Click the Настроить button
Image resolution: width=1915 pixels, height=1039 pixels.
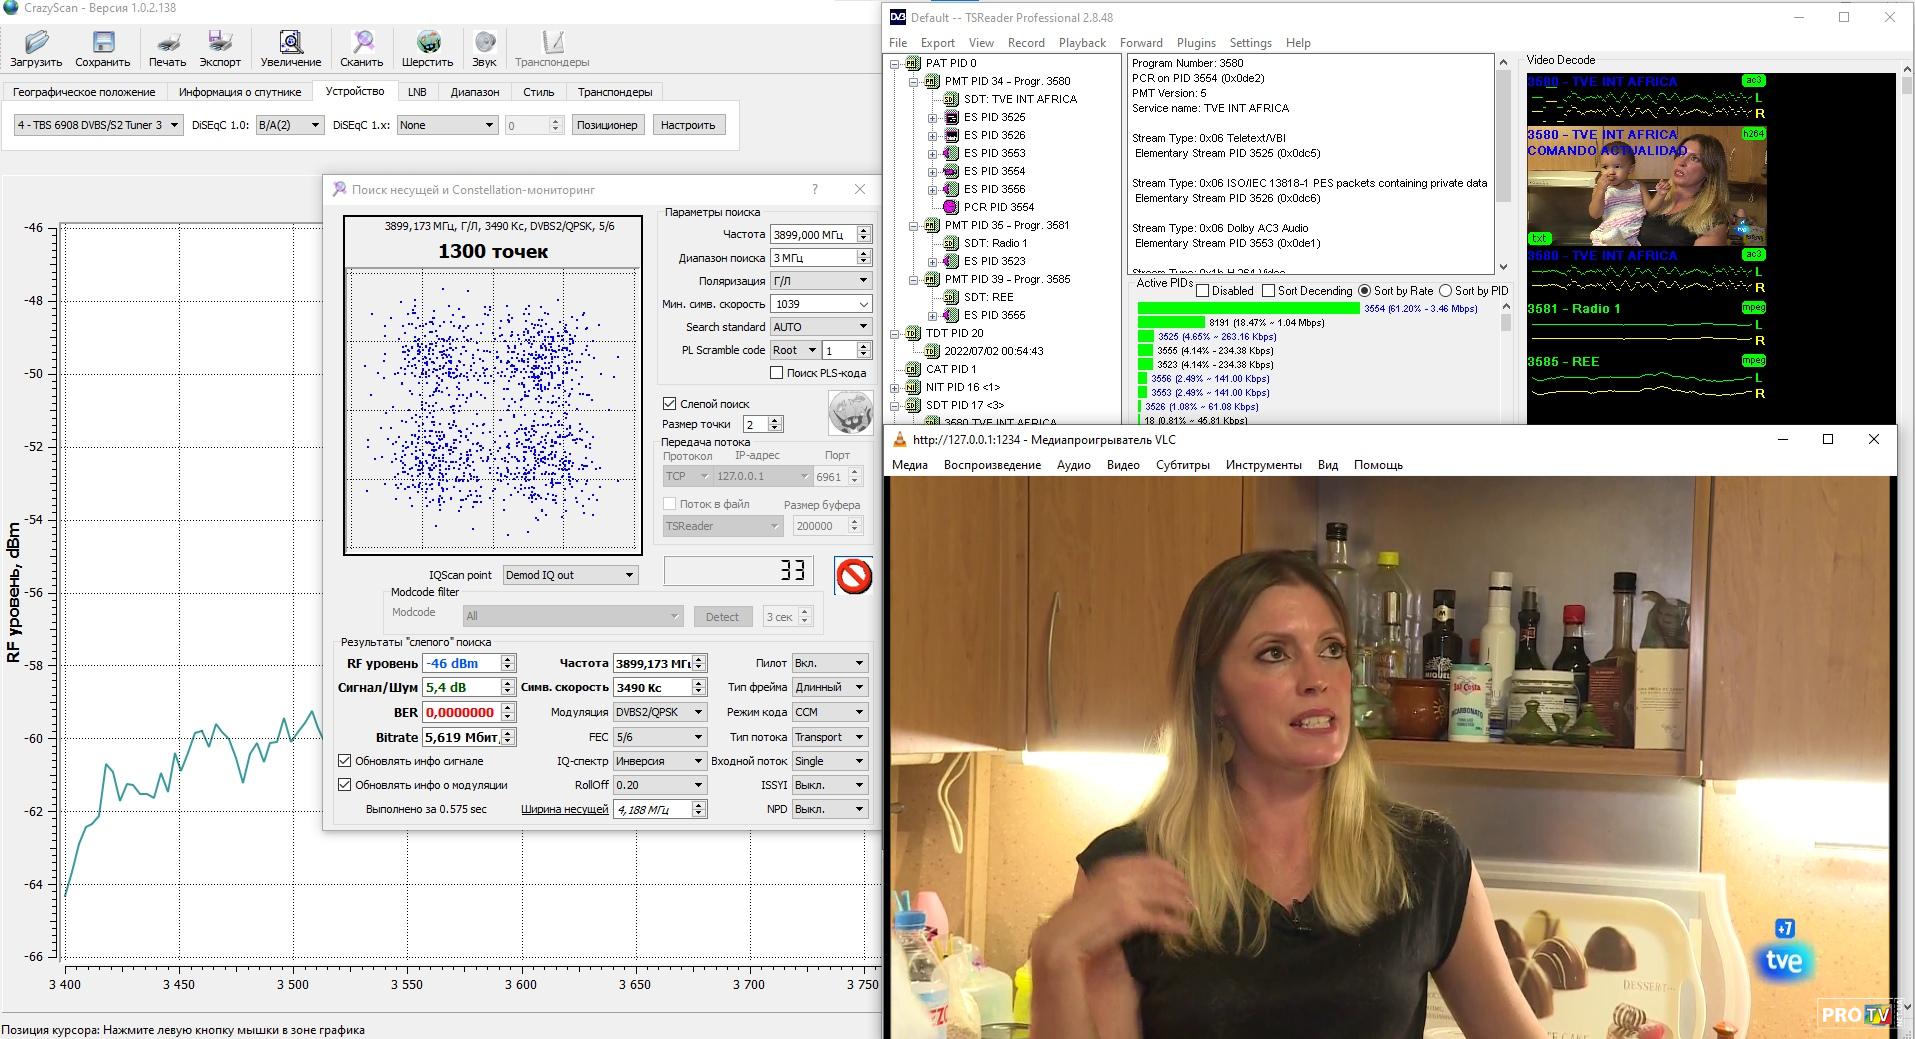click(688, 125)
